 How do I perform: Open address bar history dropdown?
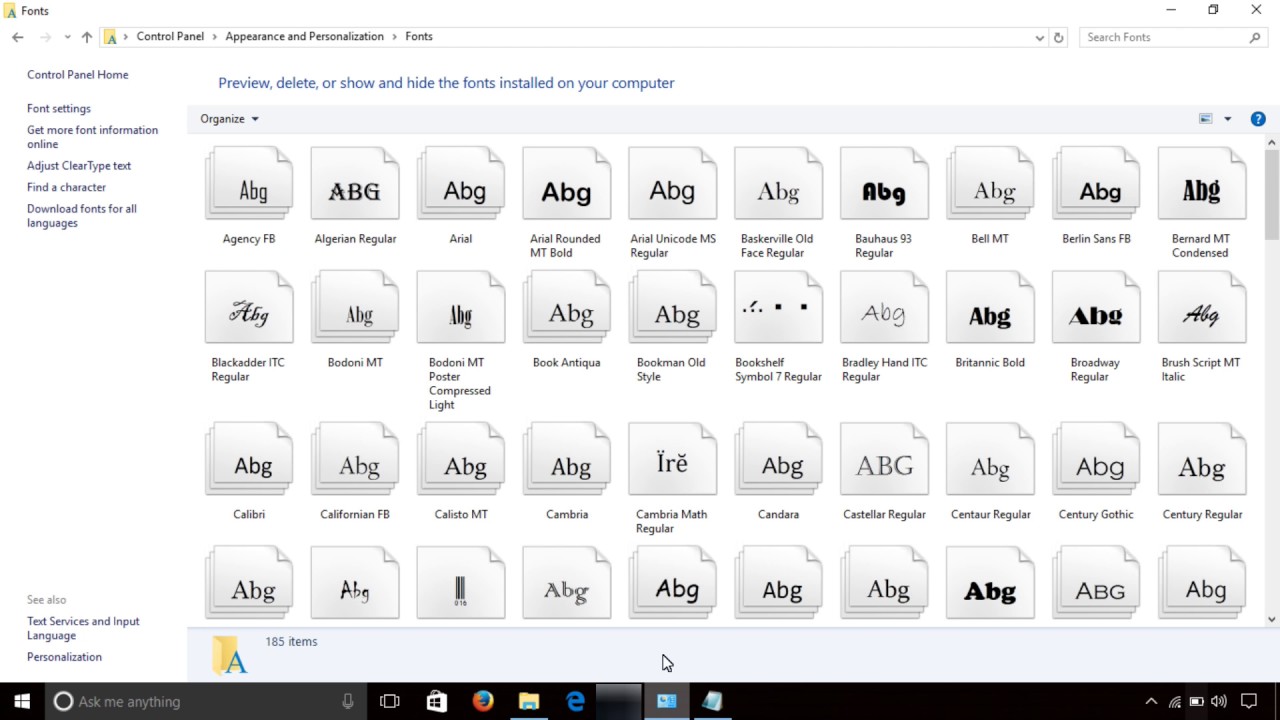(1040, 37)
